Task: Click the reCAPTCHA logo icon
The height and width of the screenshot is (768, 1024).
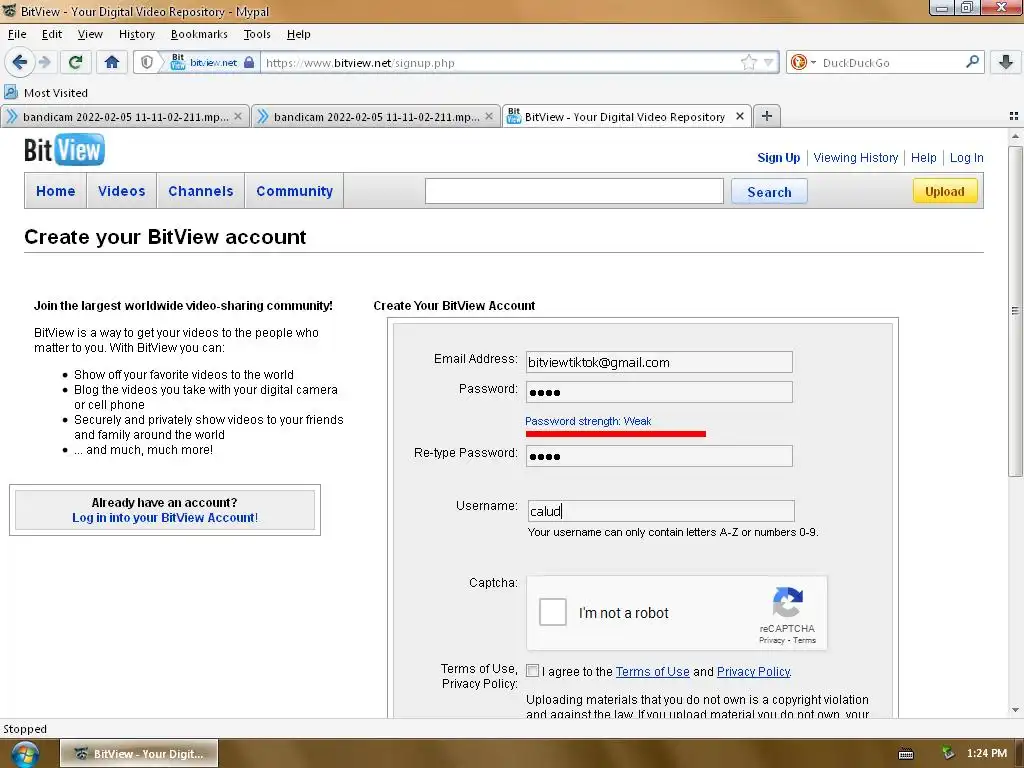Action: tap(788, 601)
